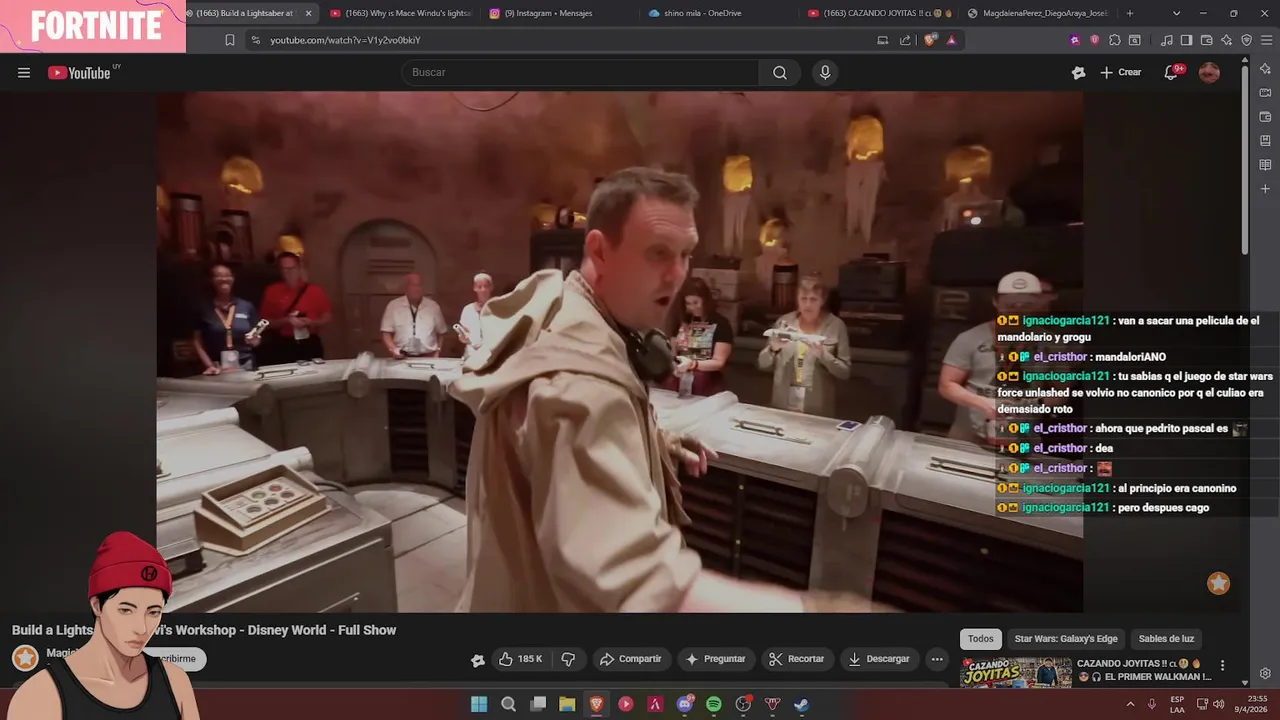Open YouTube notifications bell
This screenshot has width=1280, height=720.
[x=1171, y=72]
